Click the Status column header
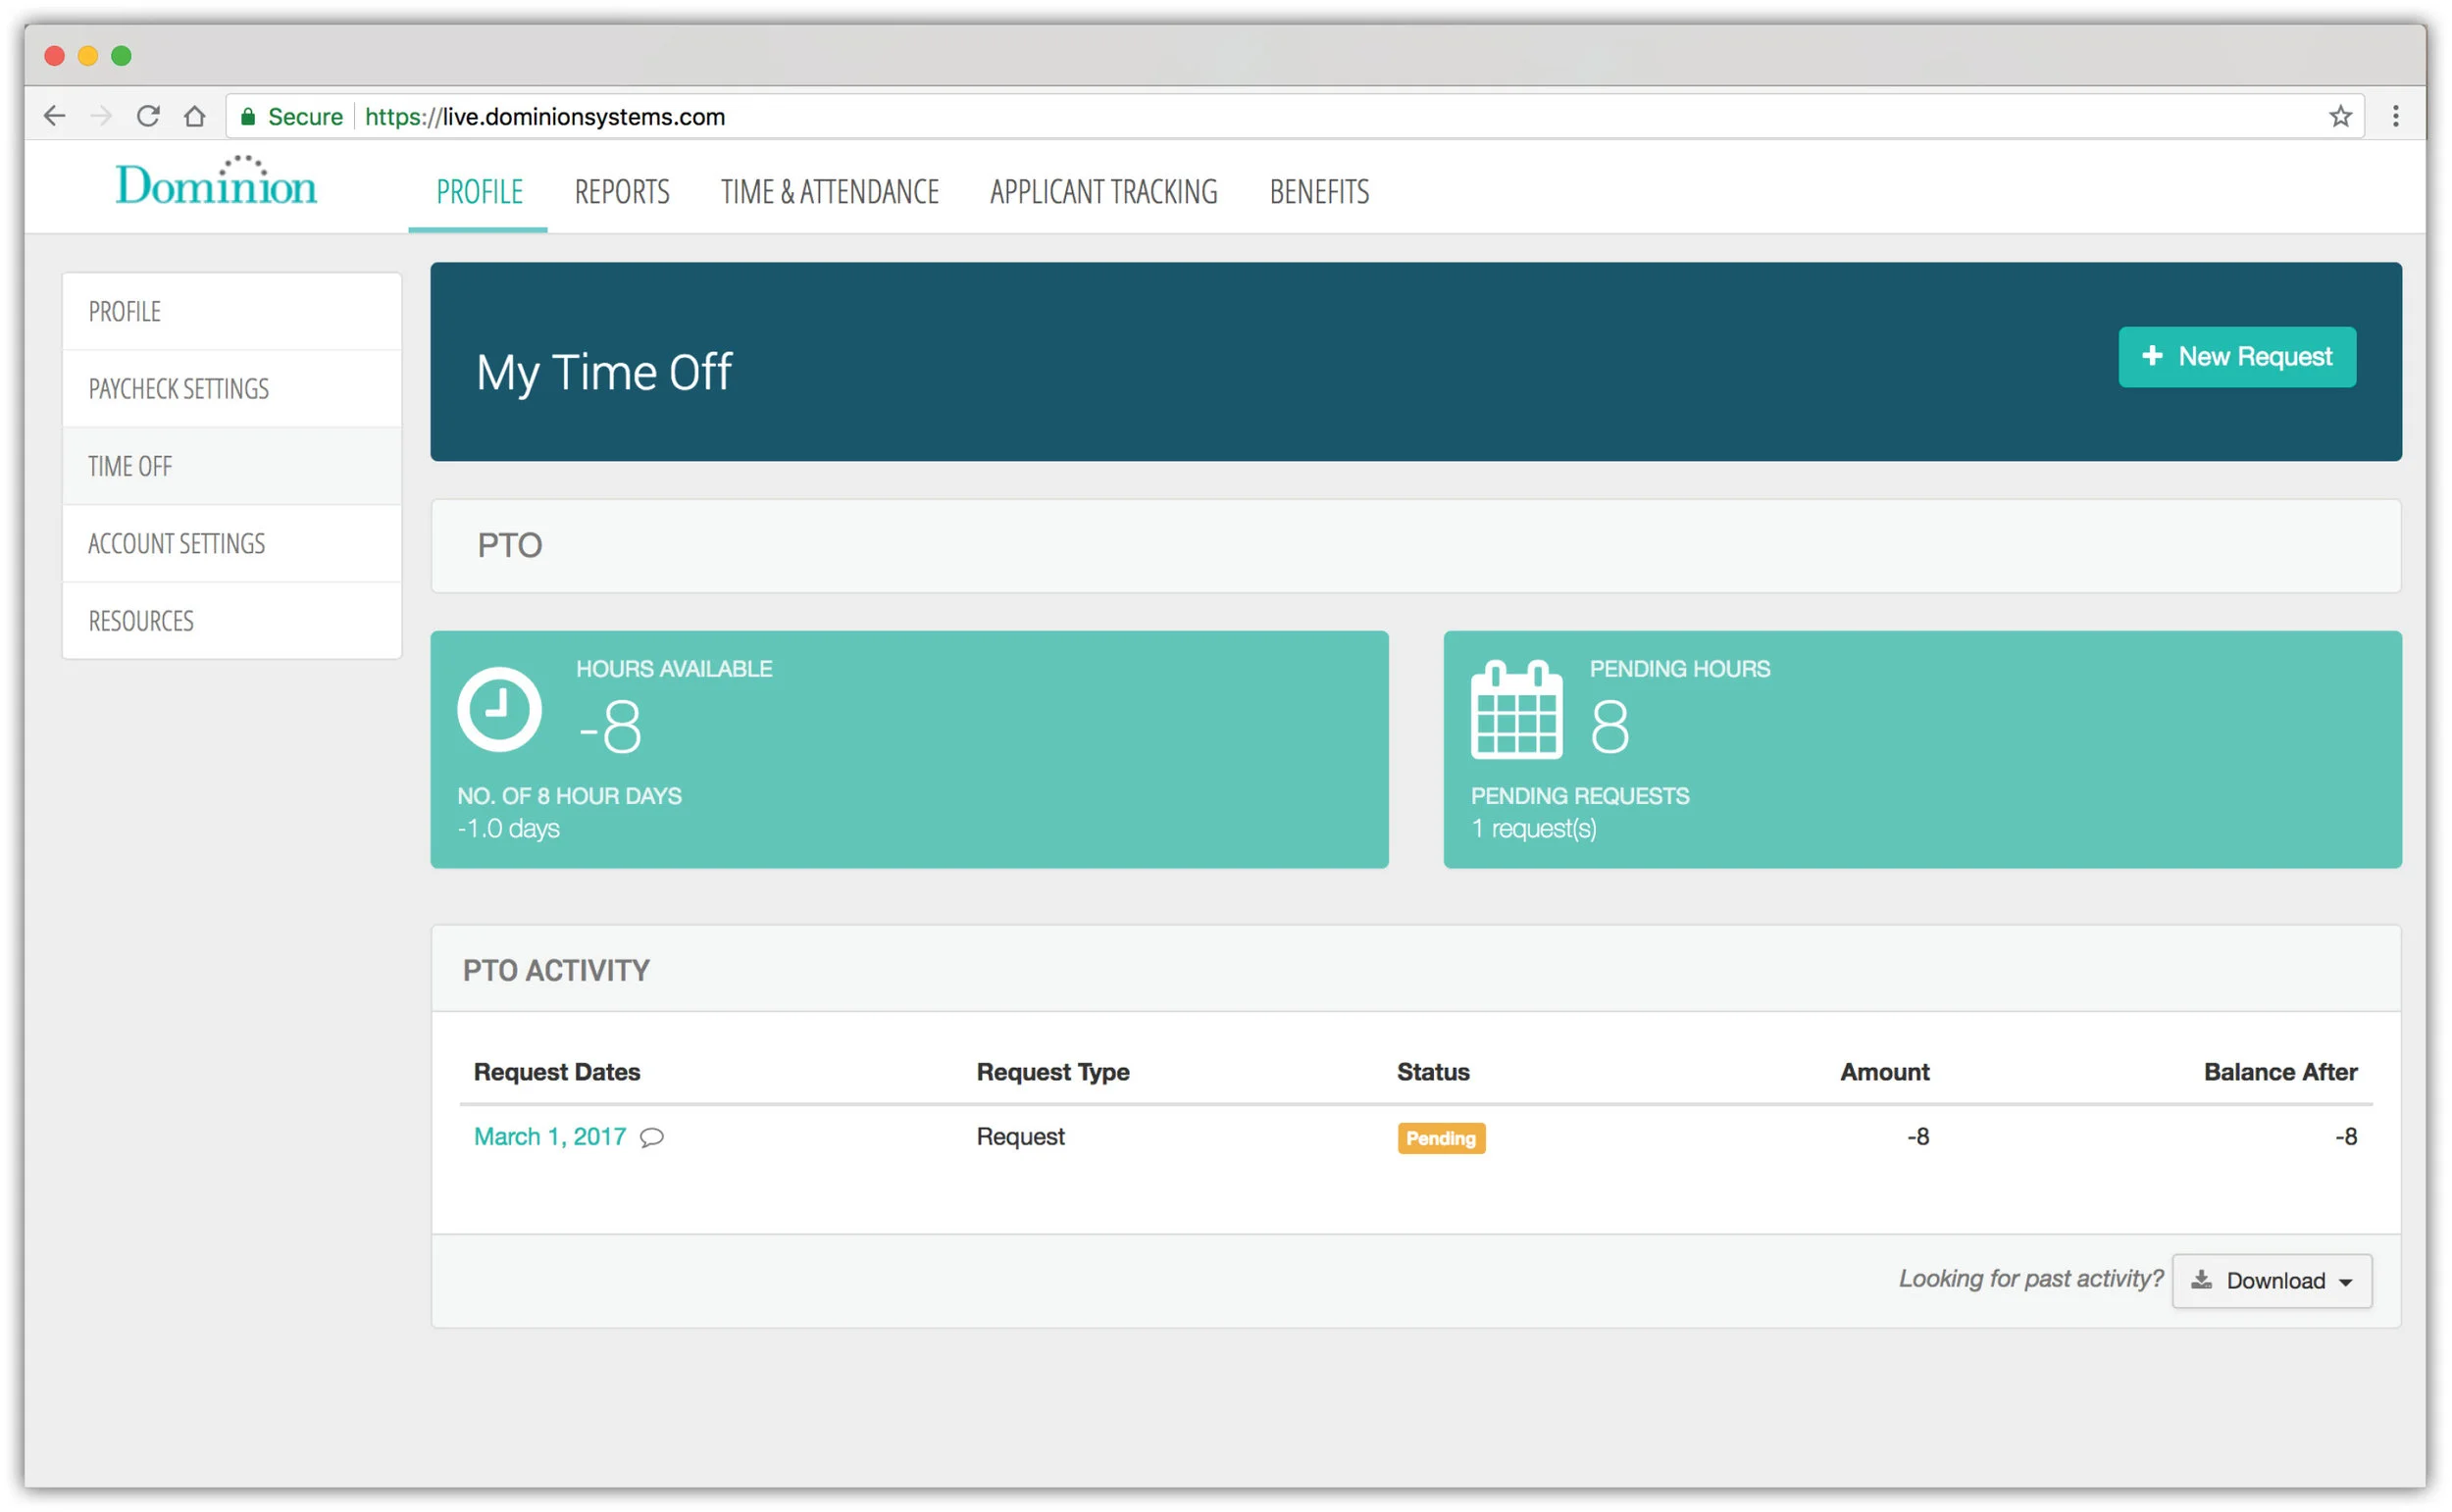This screenshot has width=2452, height=1512. click(x=1433, y=1072)
